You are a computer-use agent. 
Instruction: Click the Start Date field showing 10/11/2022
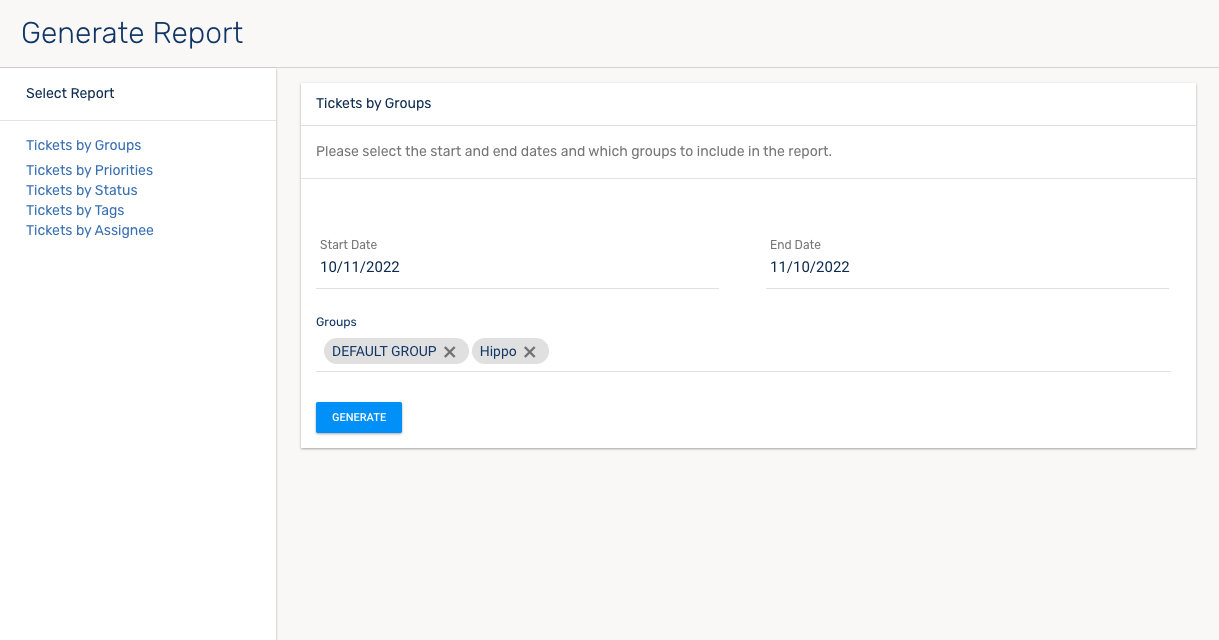(518, 267)
